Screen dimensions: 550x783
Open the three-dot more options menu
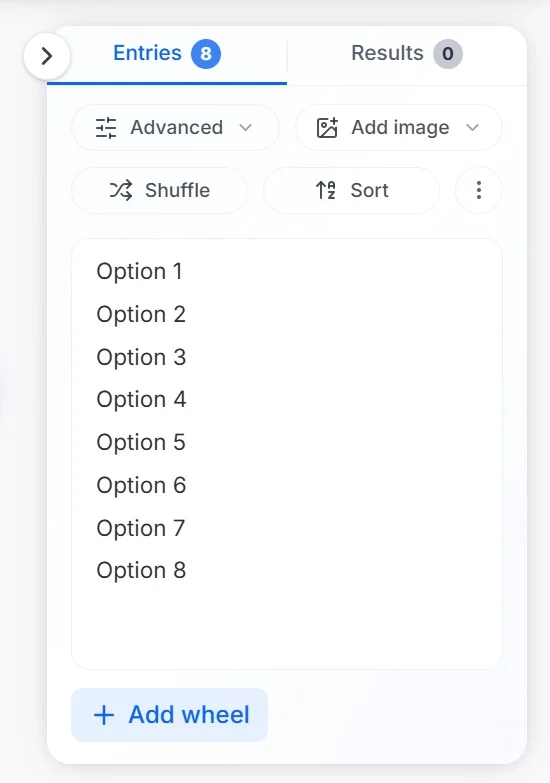(479, 190)
